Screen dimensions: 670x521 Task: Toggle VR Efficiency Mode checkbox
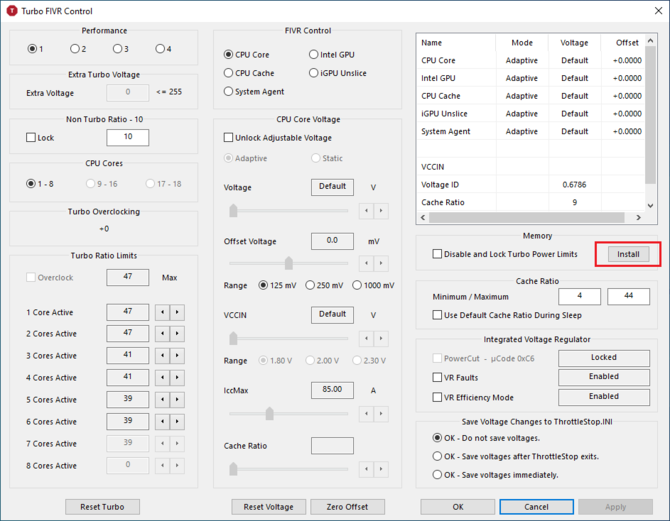[x=437, y=397]
